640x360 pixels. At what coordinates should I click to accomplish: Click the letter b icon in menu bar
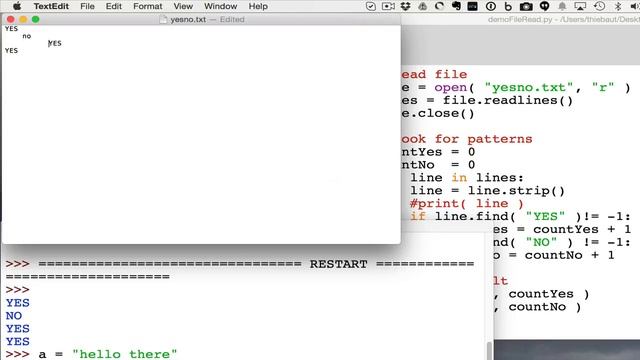tap(508, 6)
